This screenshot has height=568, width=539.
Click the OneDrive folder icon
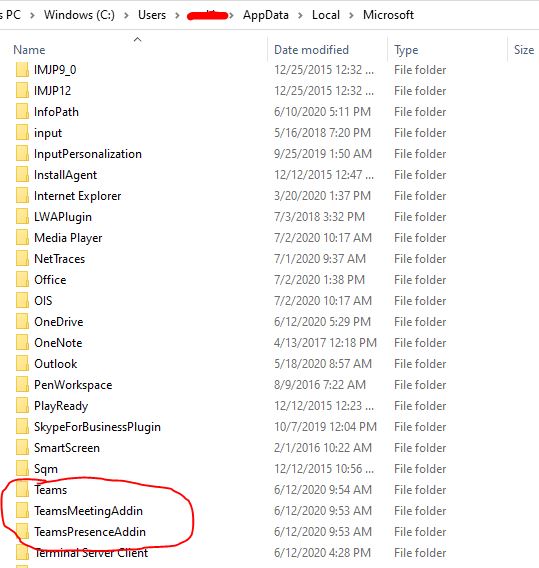(22, 322)
